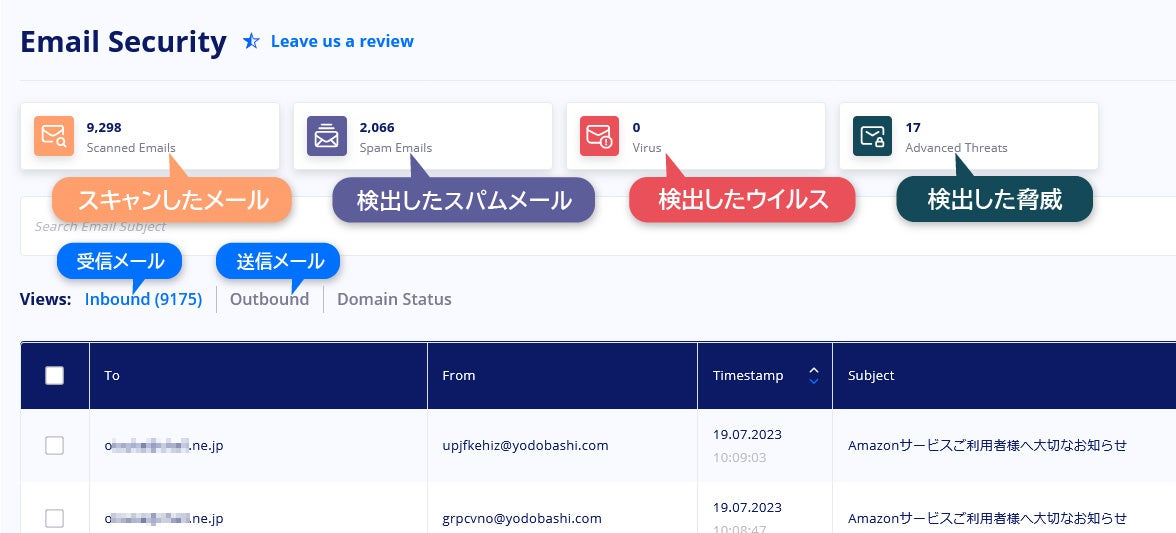Open the Amazon subject in the grpcvno row

point(987,518)
